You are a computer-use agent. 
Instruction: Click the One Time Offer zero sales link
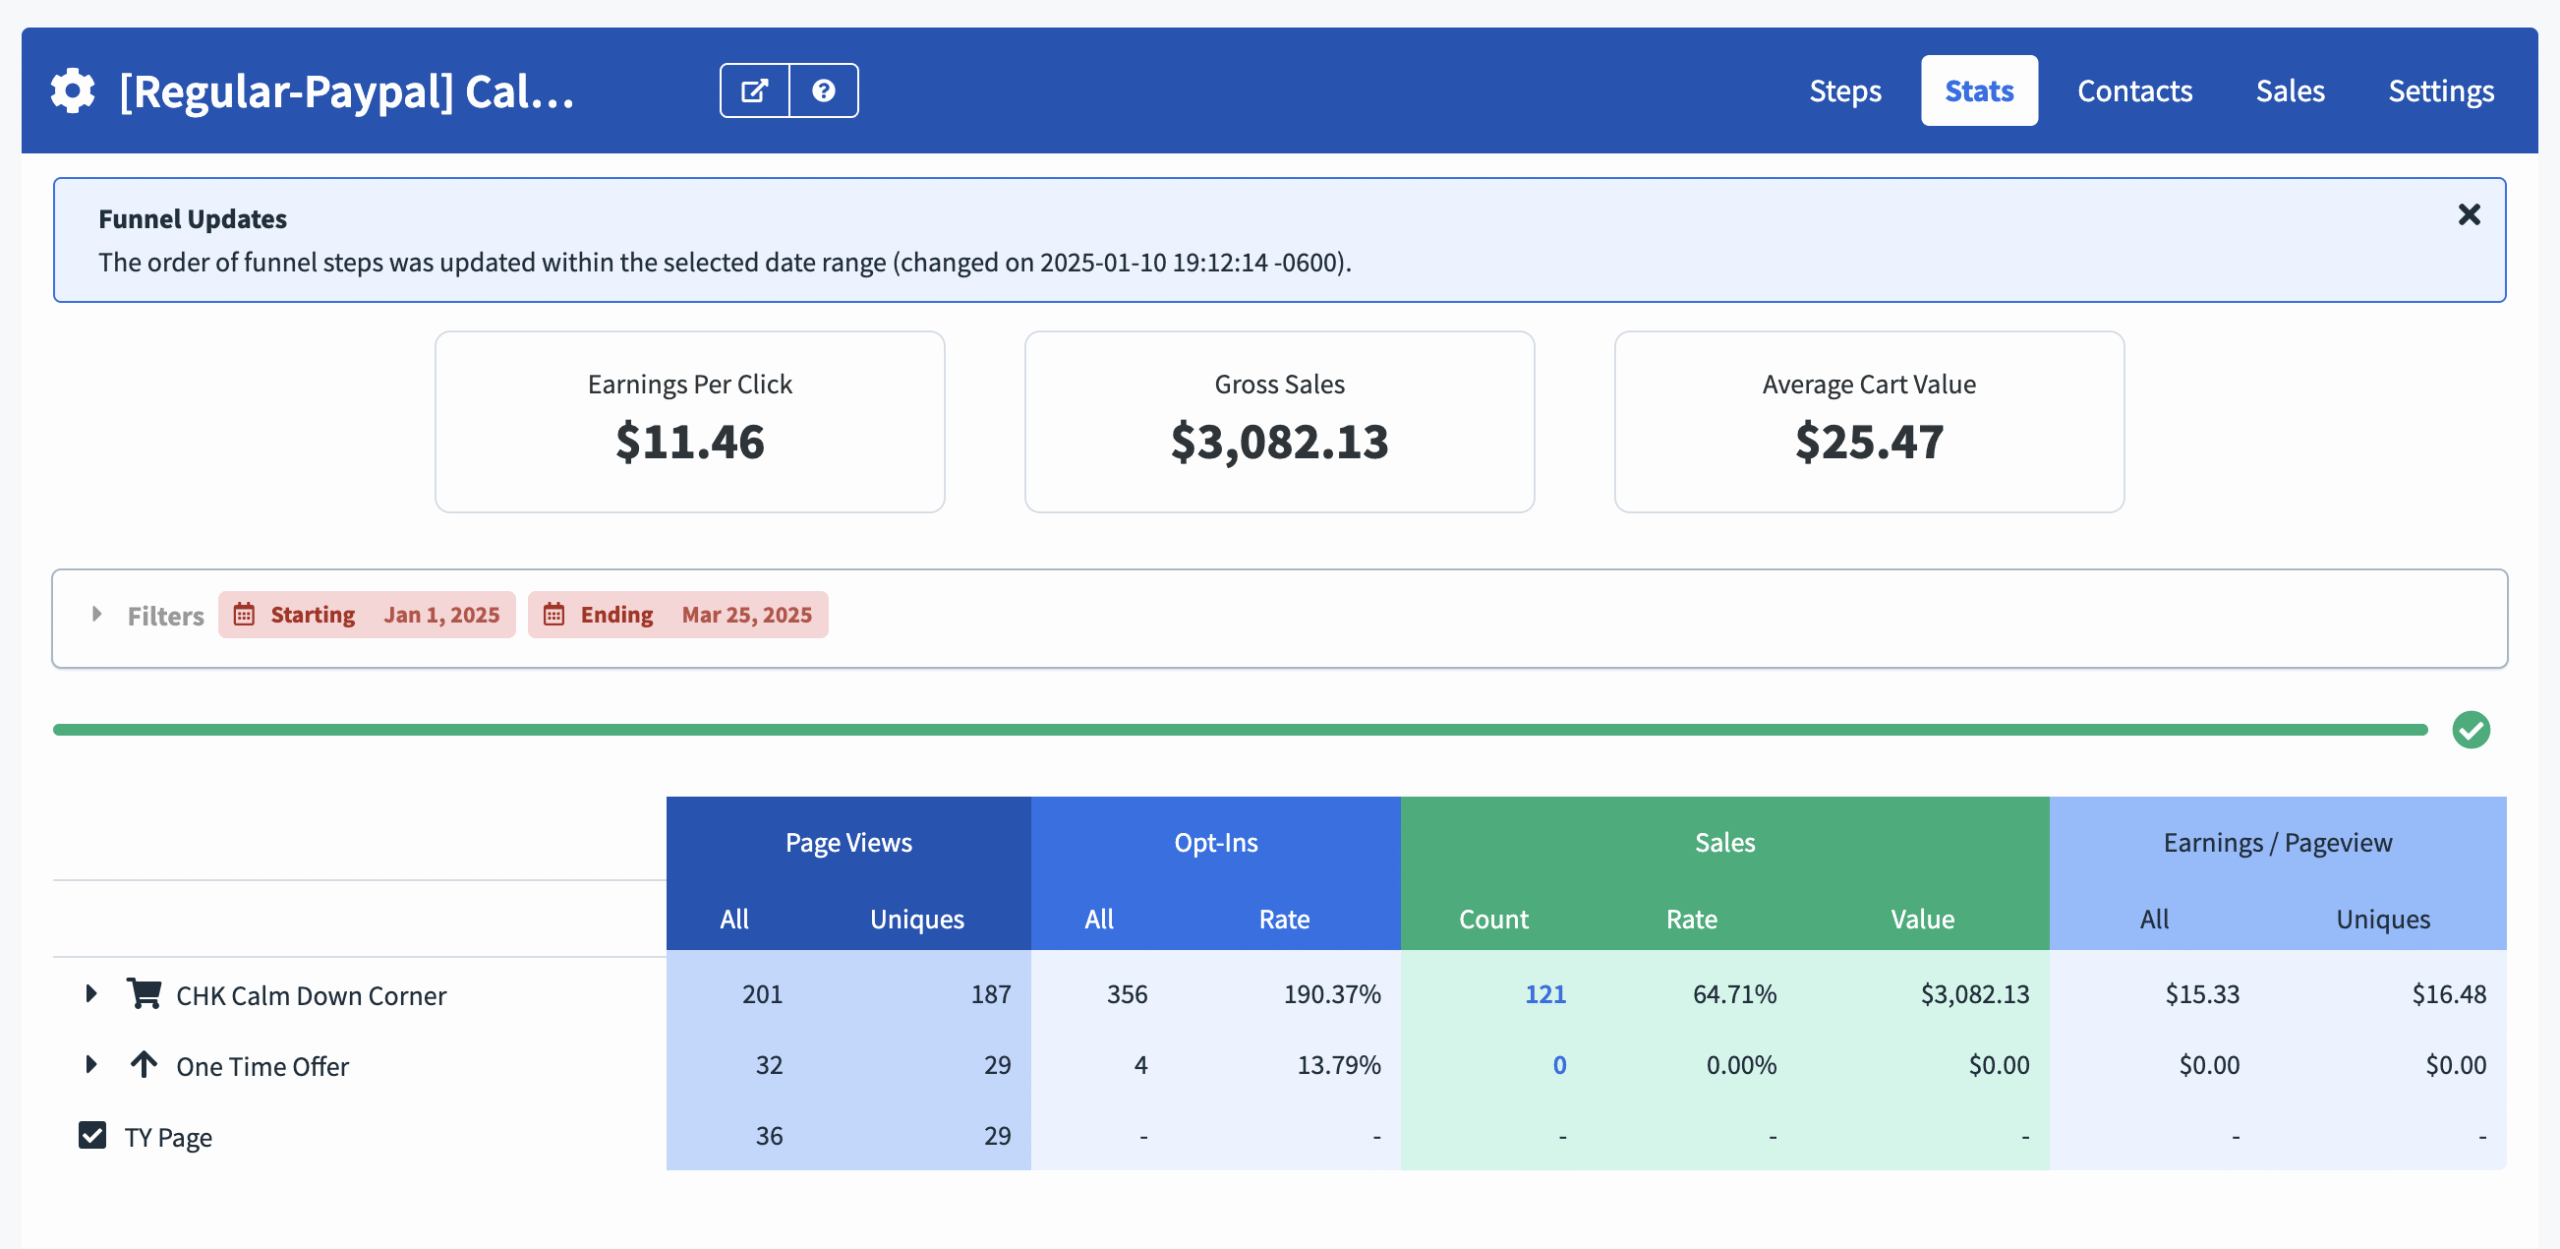pyautogui.click(x=1558, y=1065)
